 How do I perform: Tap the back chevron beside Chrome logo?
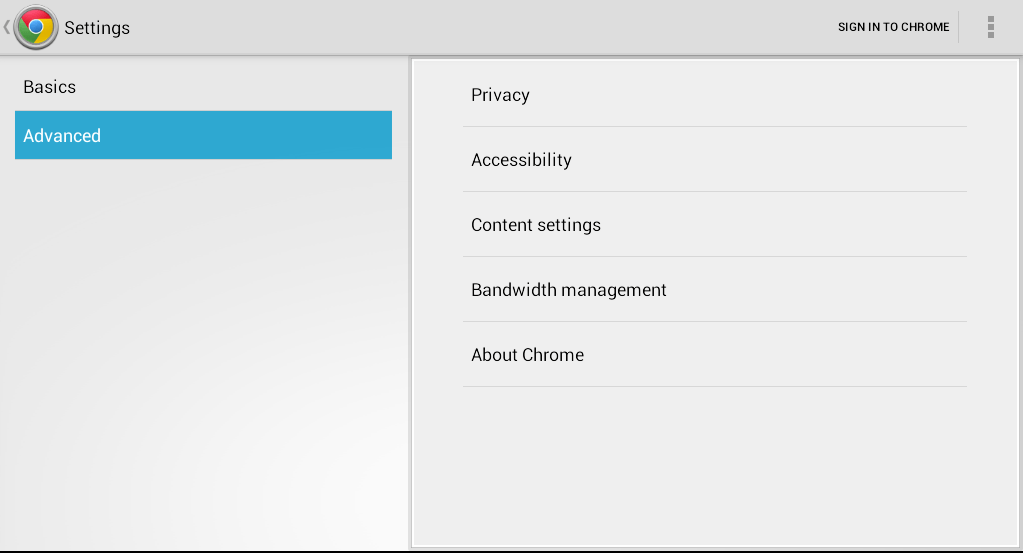point(7,27)
